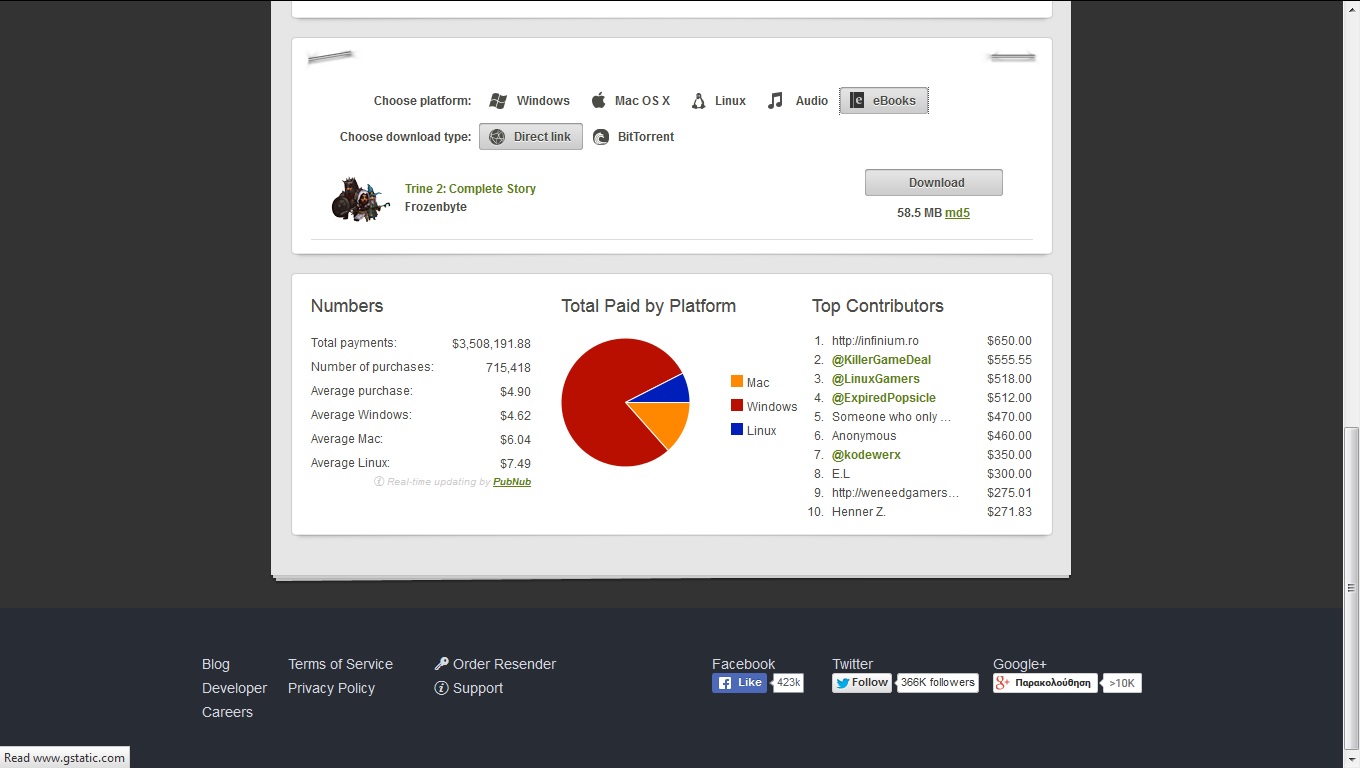Screen dimensions: 1360x768
Task: Click the Henner Z. contributor entry
Action: [x=859, y=512]
